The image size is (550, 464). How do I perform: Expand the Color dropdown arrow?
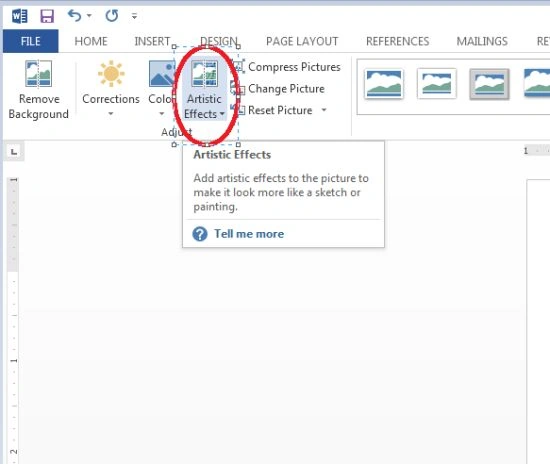click(x=162, y=114)
